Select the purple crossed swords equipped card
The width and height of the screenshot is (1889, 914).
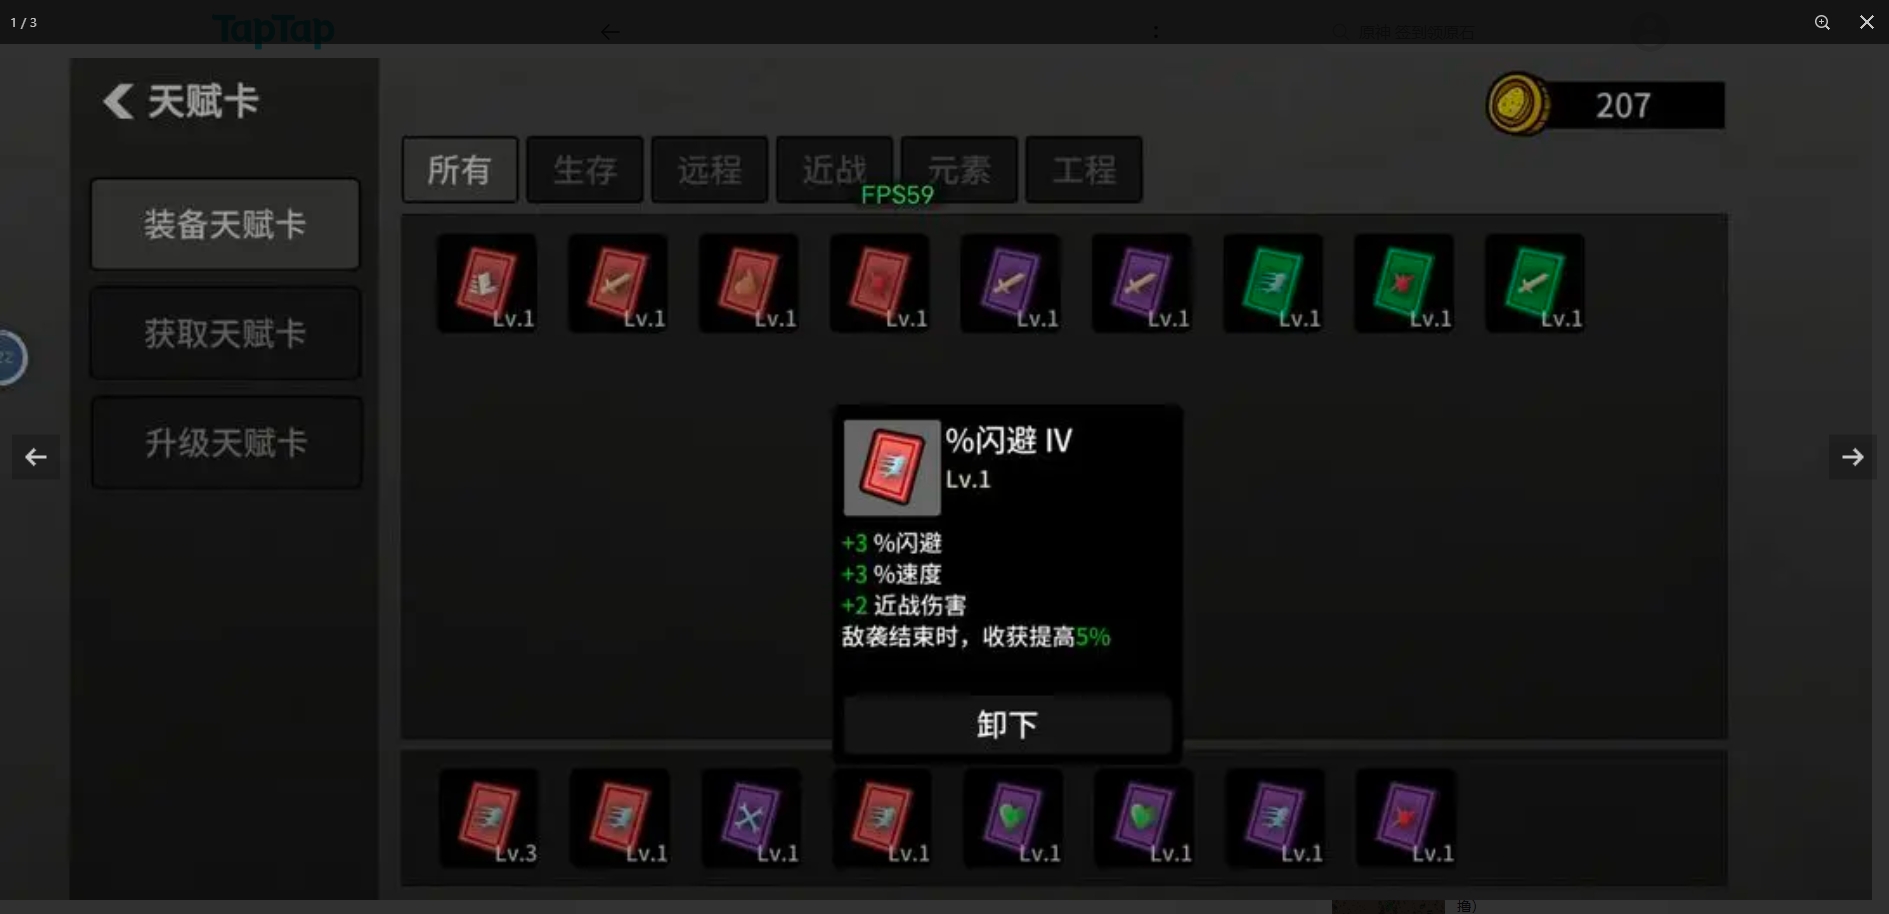click(751, 817)
